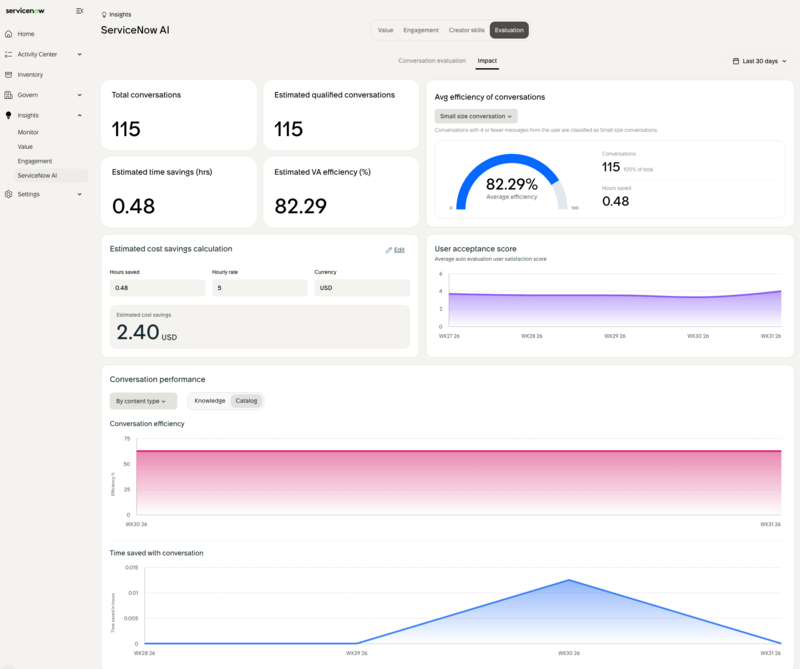This screenshot has width=800, height=669.
Task: Select the Impact subtab
Action: tap(487, 61)
